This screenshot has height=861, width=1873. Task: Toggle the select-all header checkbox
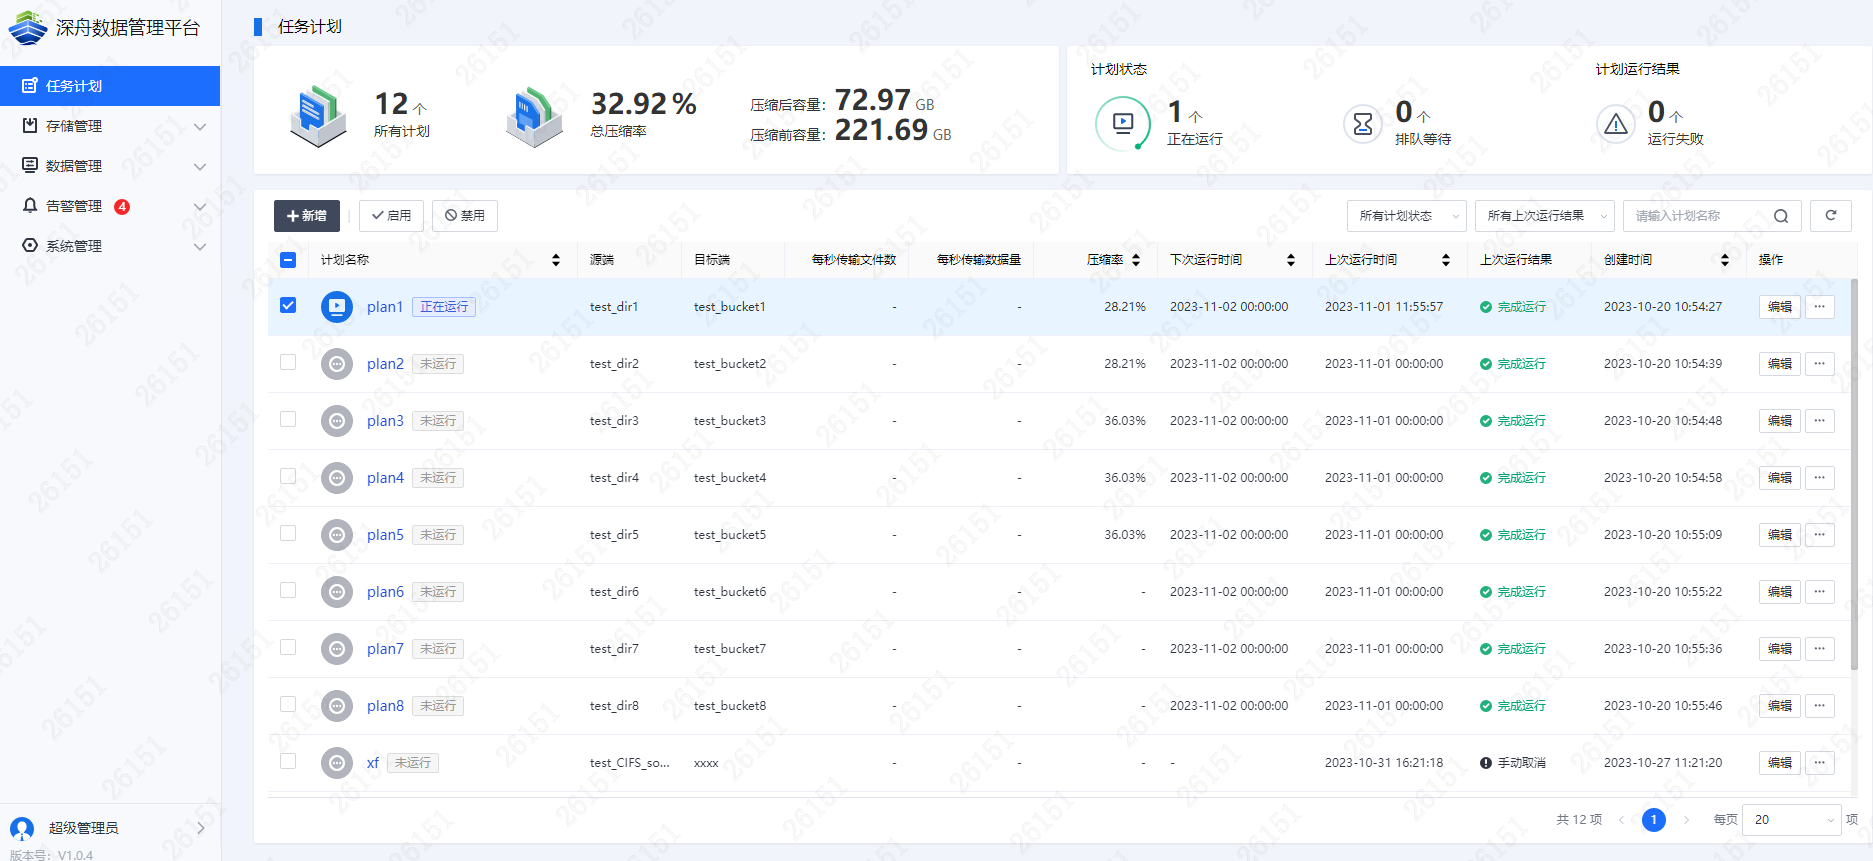pos(288,260)
